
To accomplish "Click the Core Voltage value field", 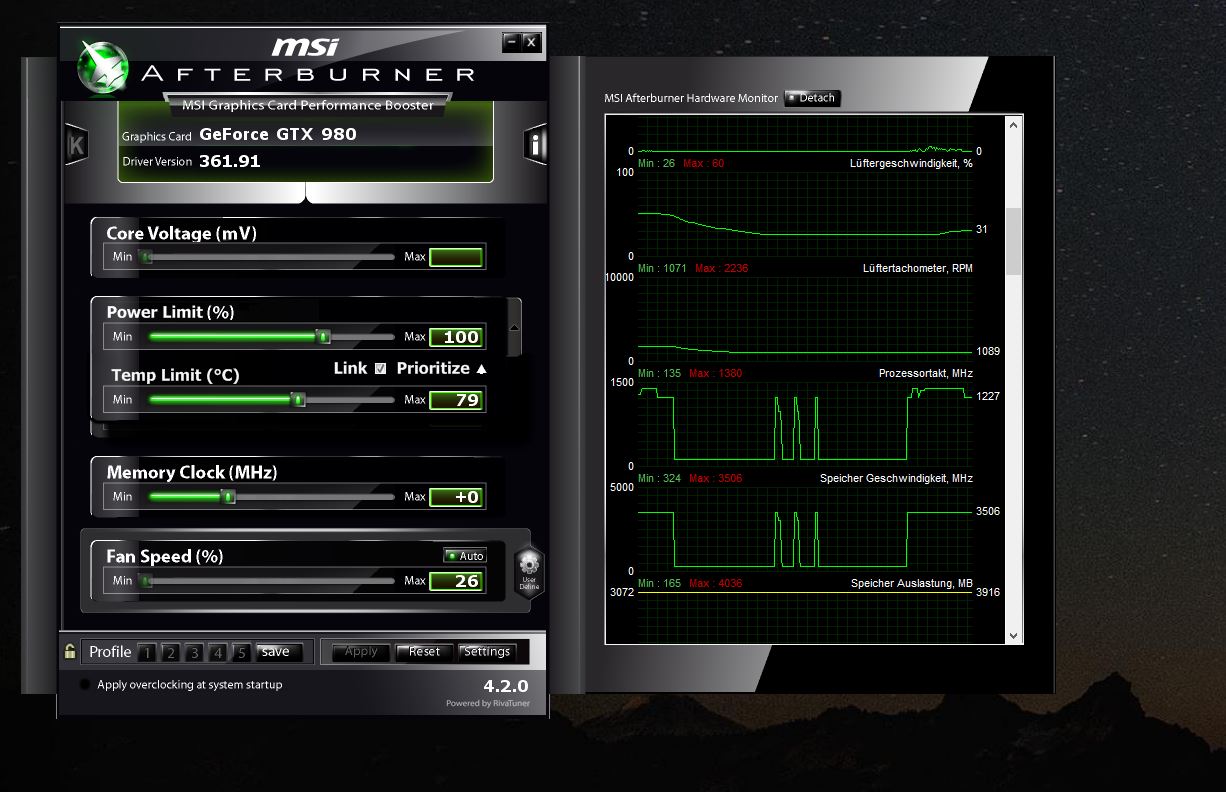I will [x=456, y=257].
